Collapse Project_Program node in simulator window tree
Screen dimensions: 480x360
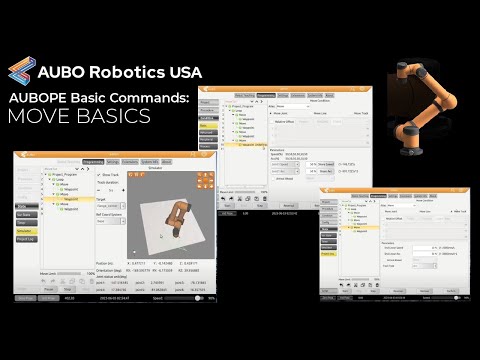pyautogui.click(x=46, y=174)
